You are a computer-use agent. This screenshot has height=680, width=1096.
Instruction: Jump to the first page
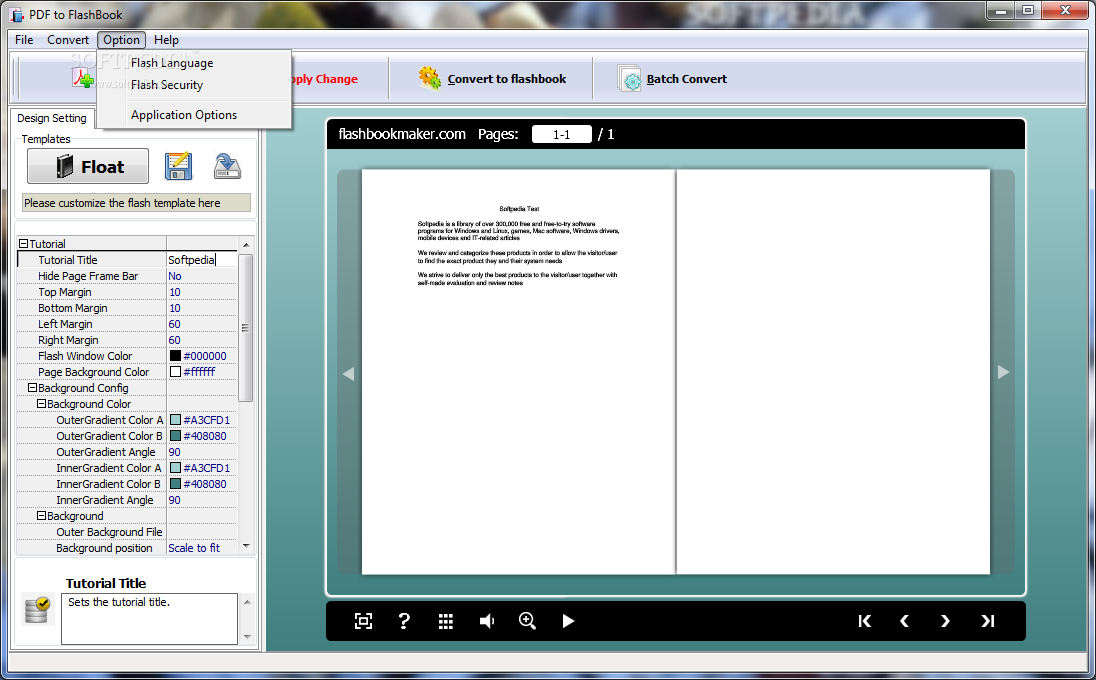(x=865, y=621)
